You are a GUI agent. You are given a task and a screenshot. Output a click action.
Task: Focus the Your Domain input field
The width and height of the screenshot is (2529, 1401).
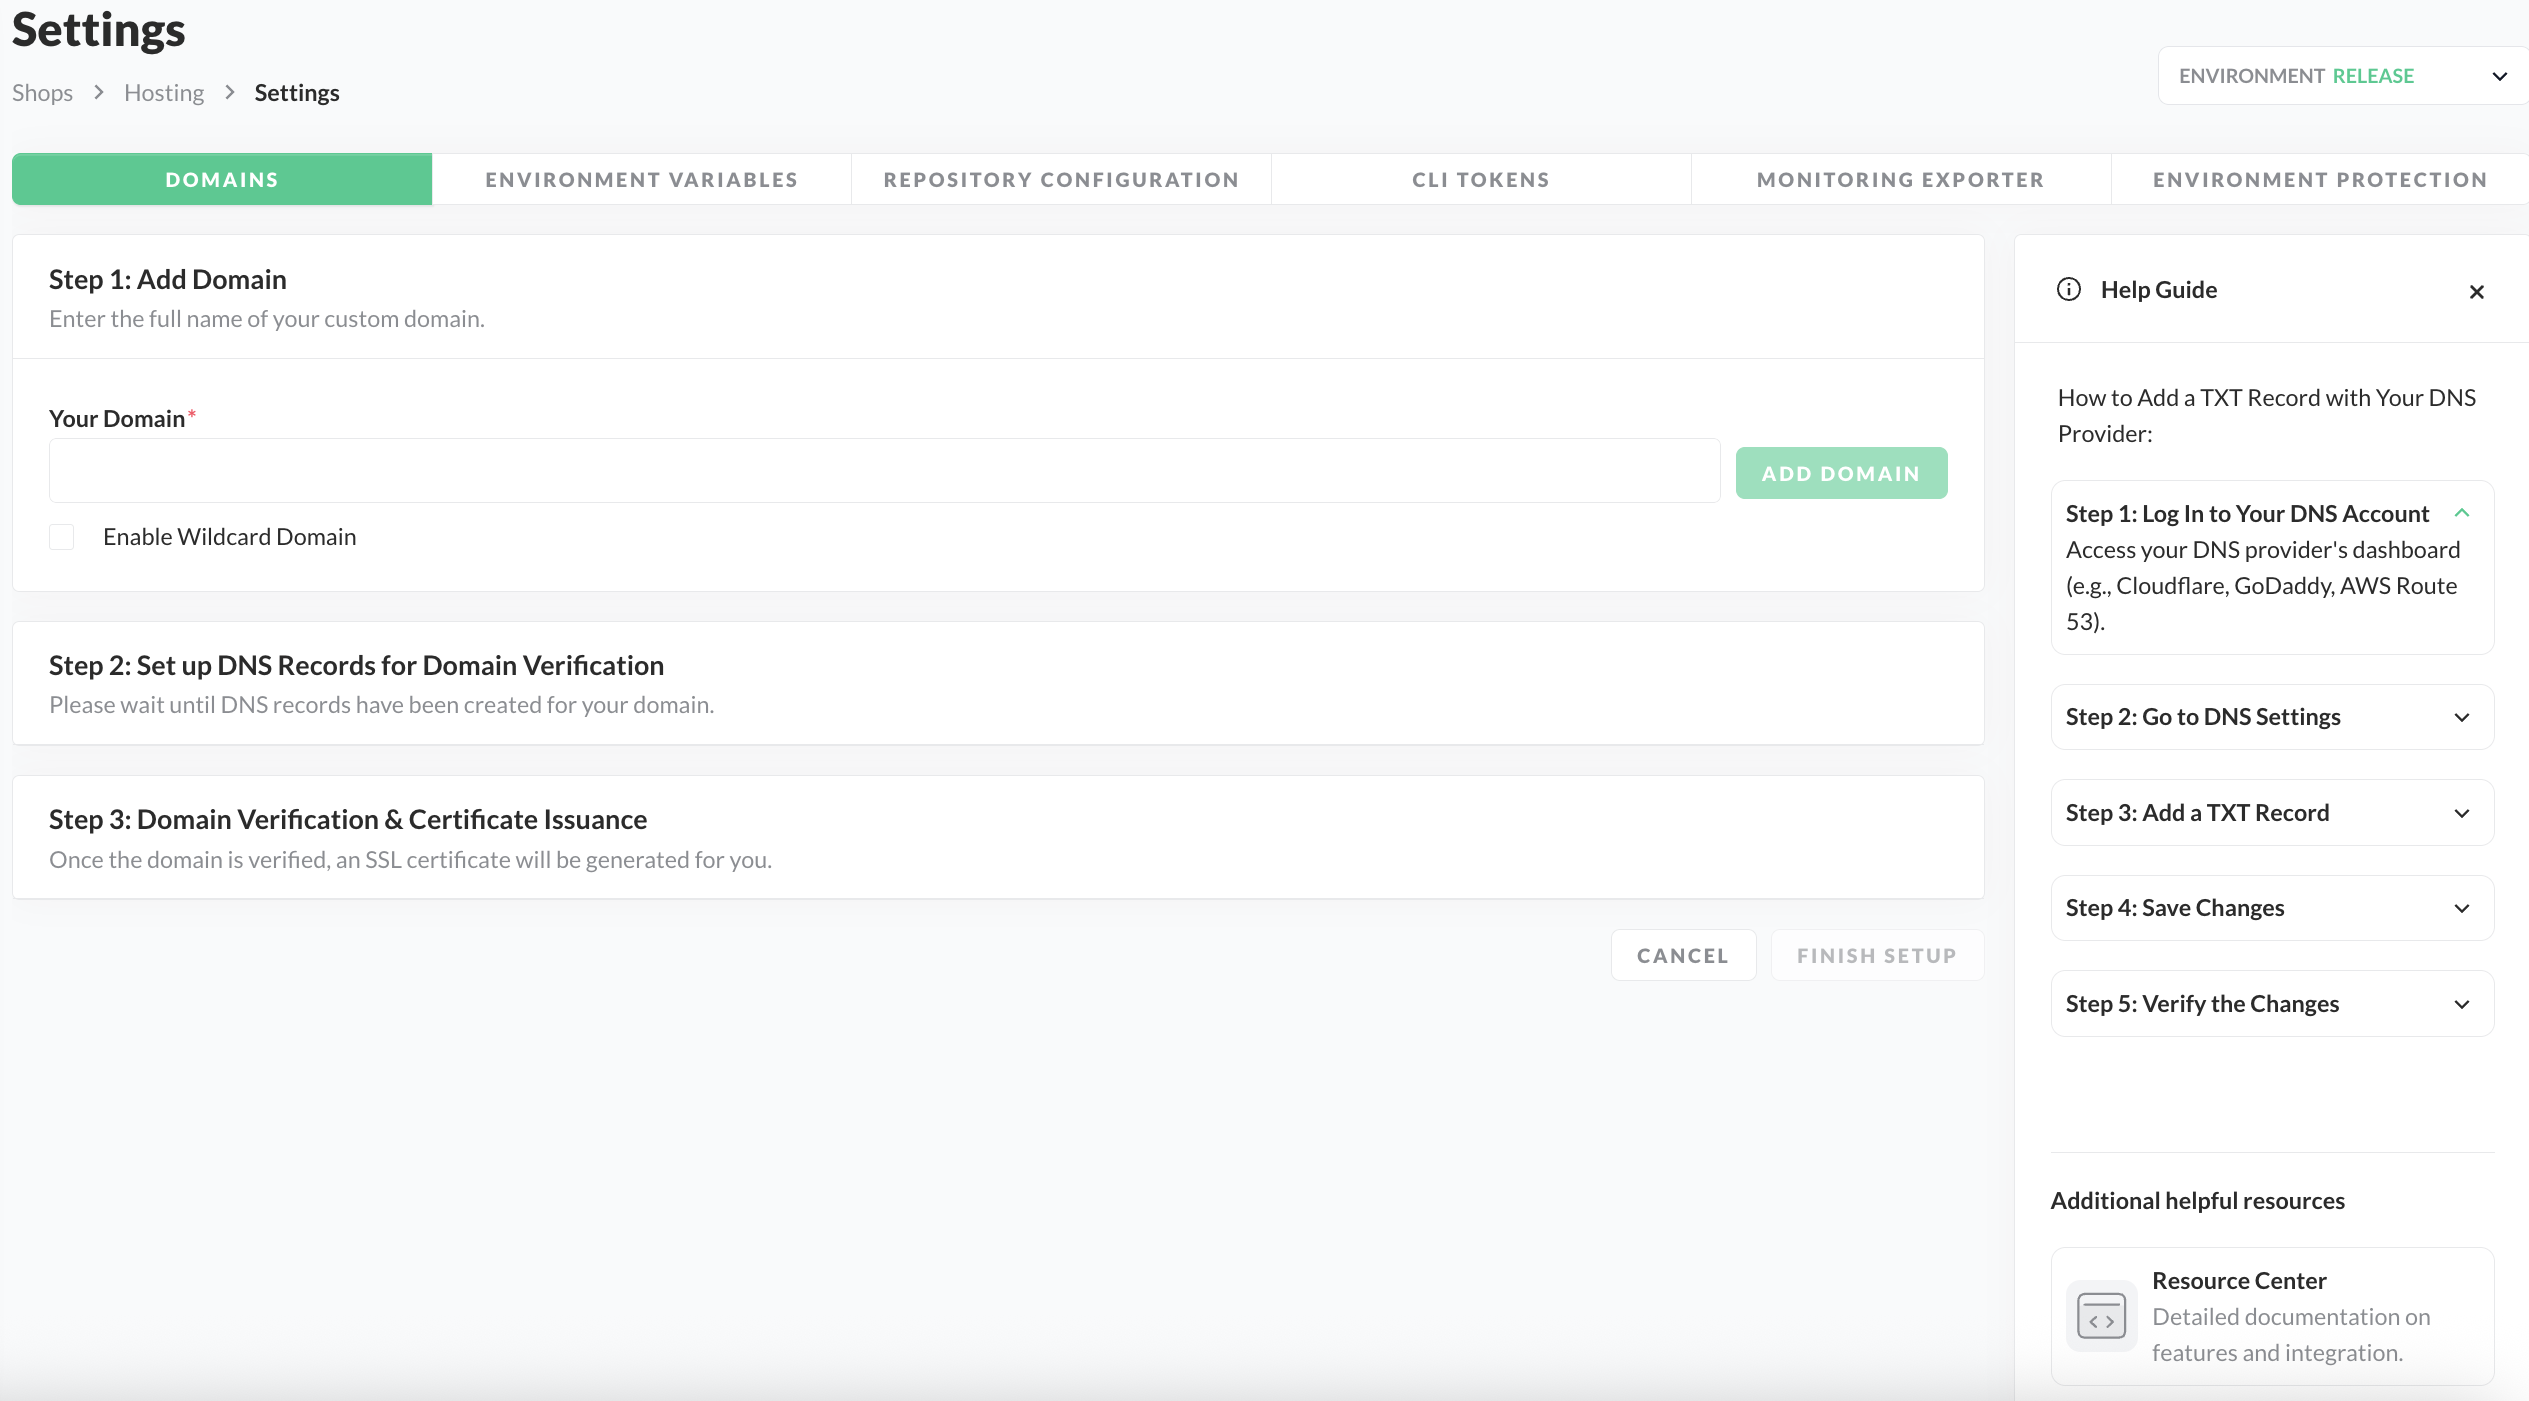click(884, 471)
